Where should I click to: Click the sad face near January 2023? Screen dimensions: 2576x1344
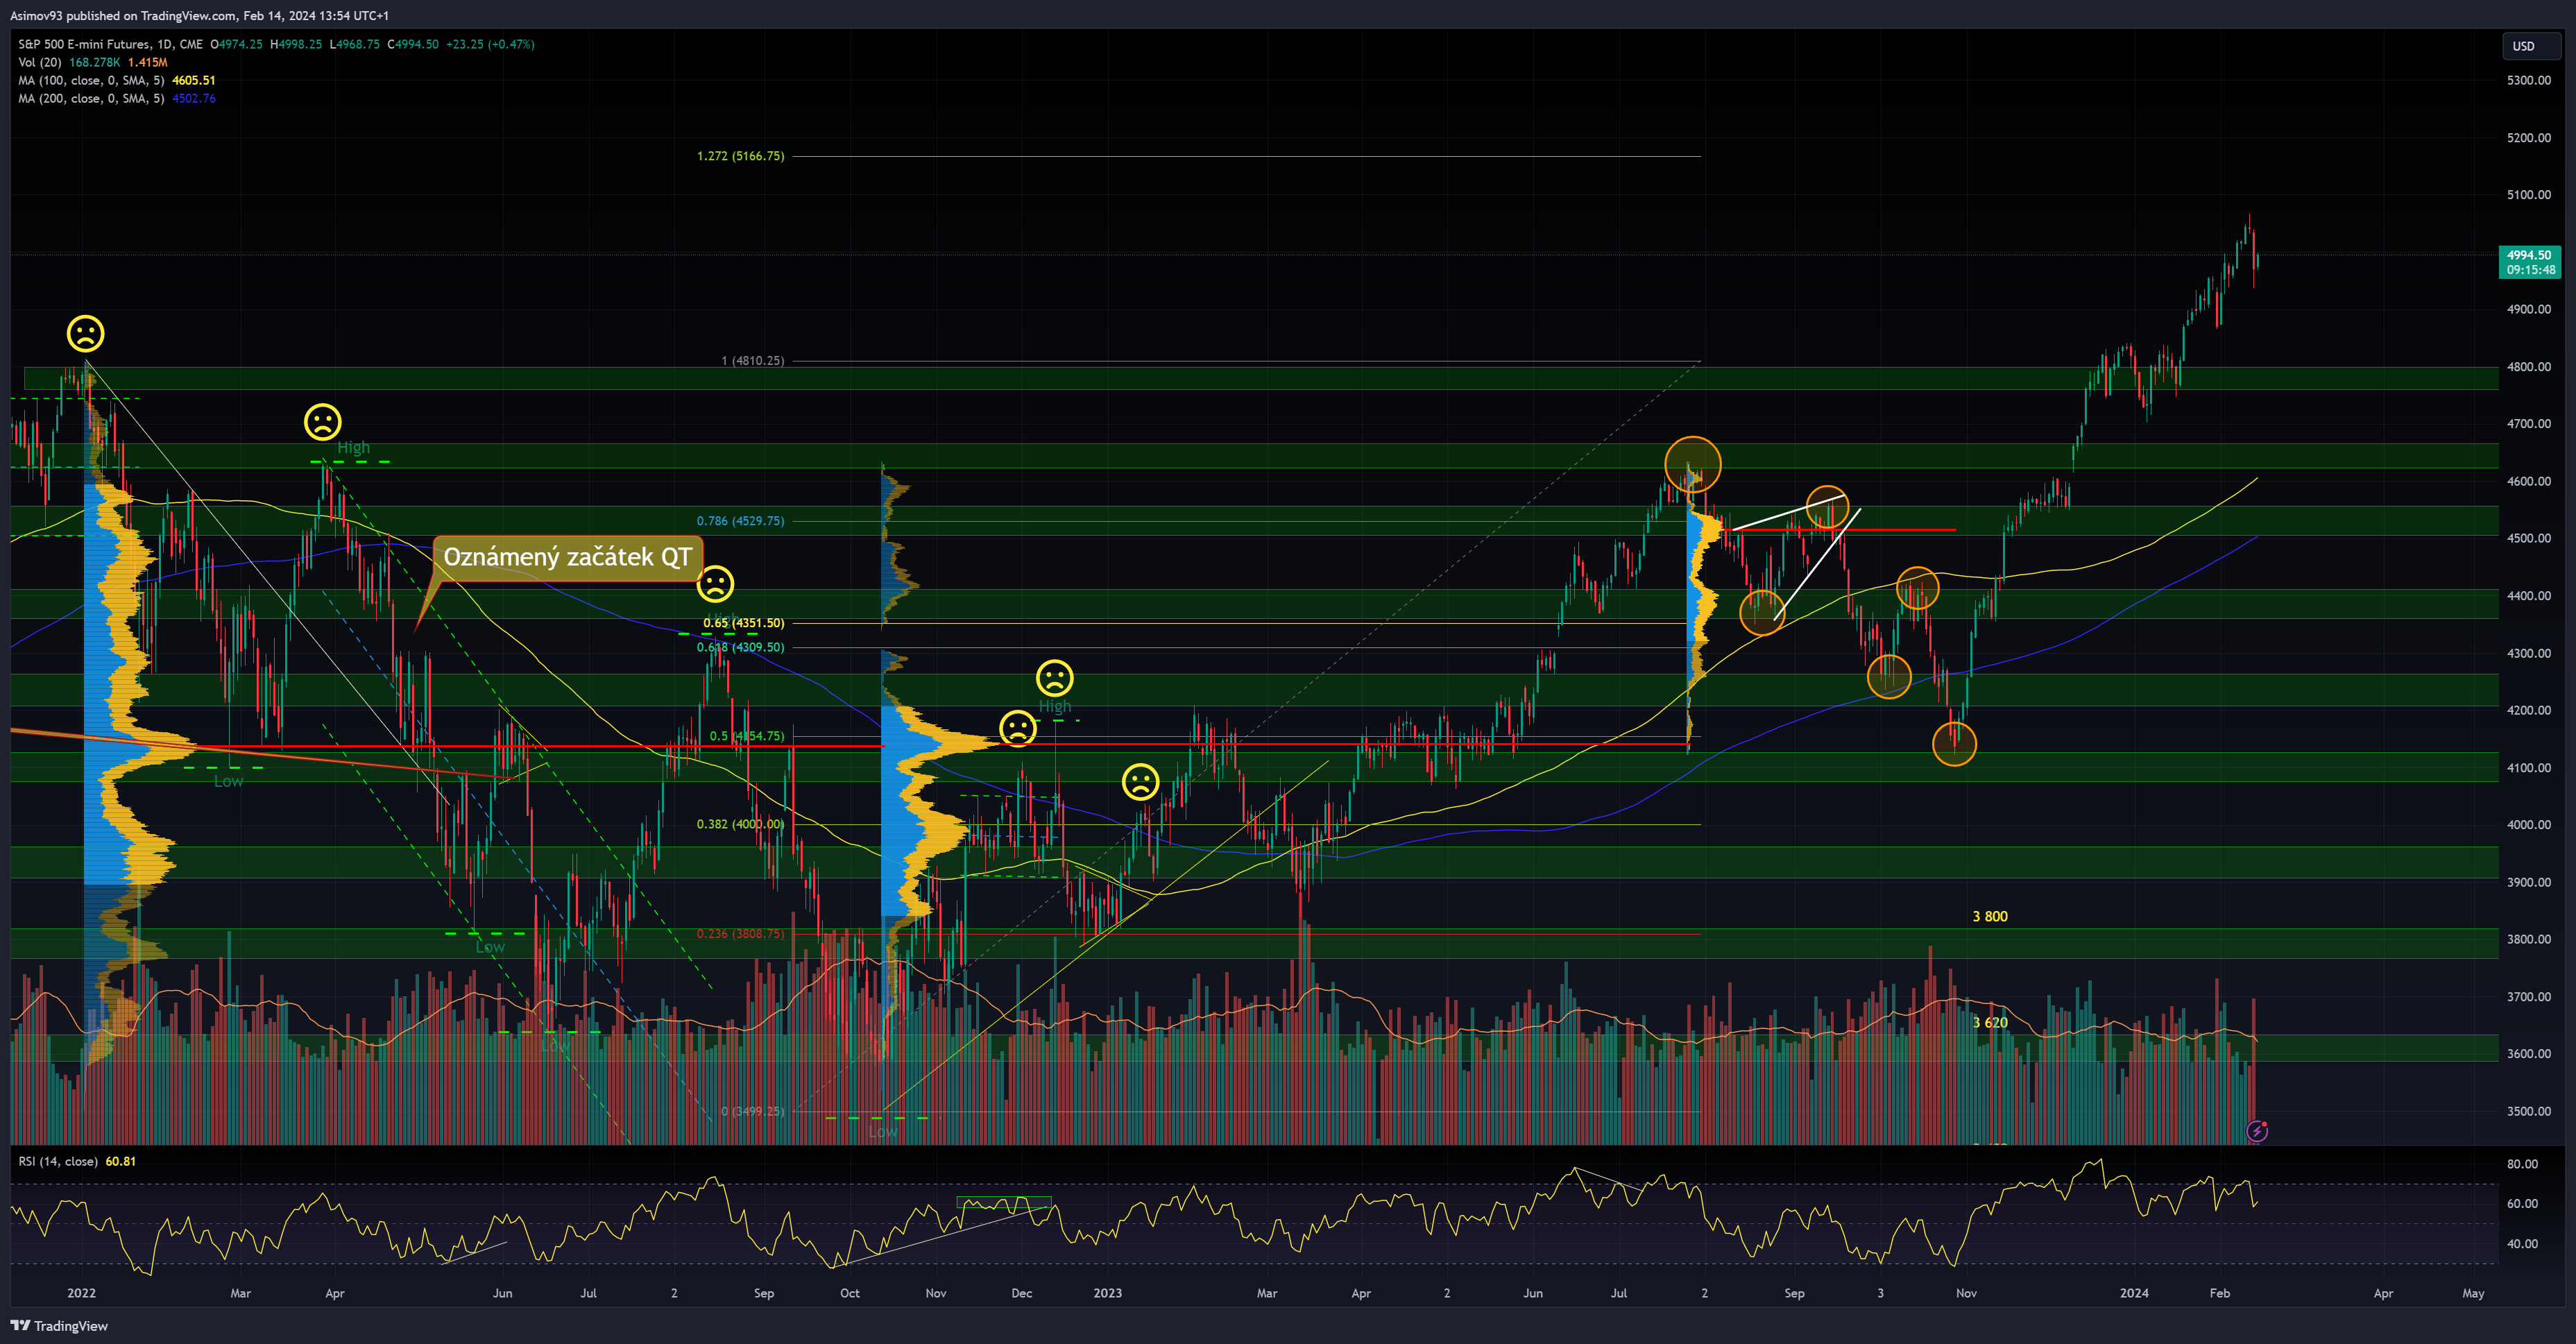pos(1140,781)
